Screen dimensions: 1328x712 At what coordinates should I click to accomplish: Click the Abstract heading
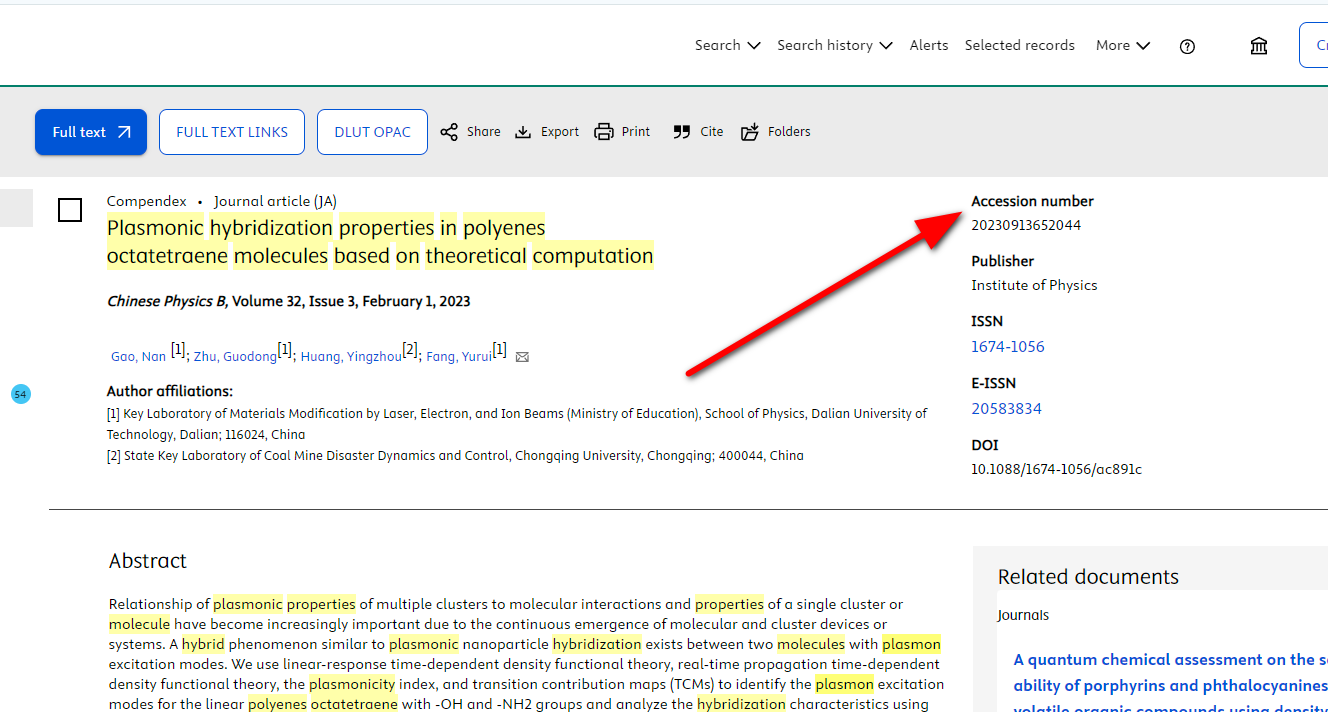pyautogui.click(x=148, y=561)
